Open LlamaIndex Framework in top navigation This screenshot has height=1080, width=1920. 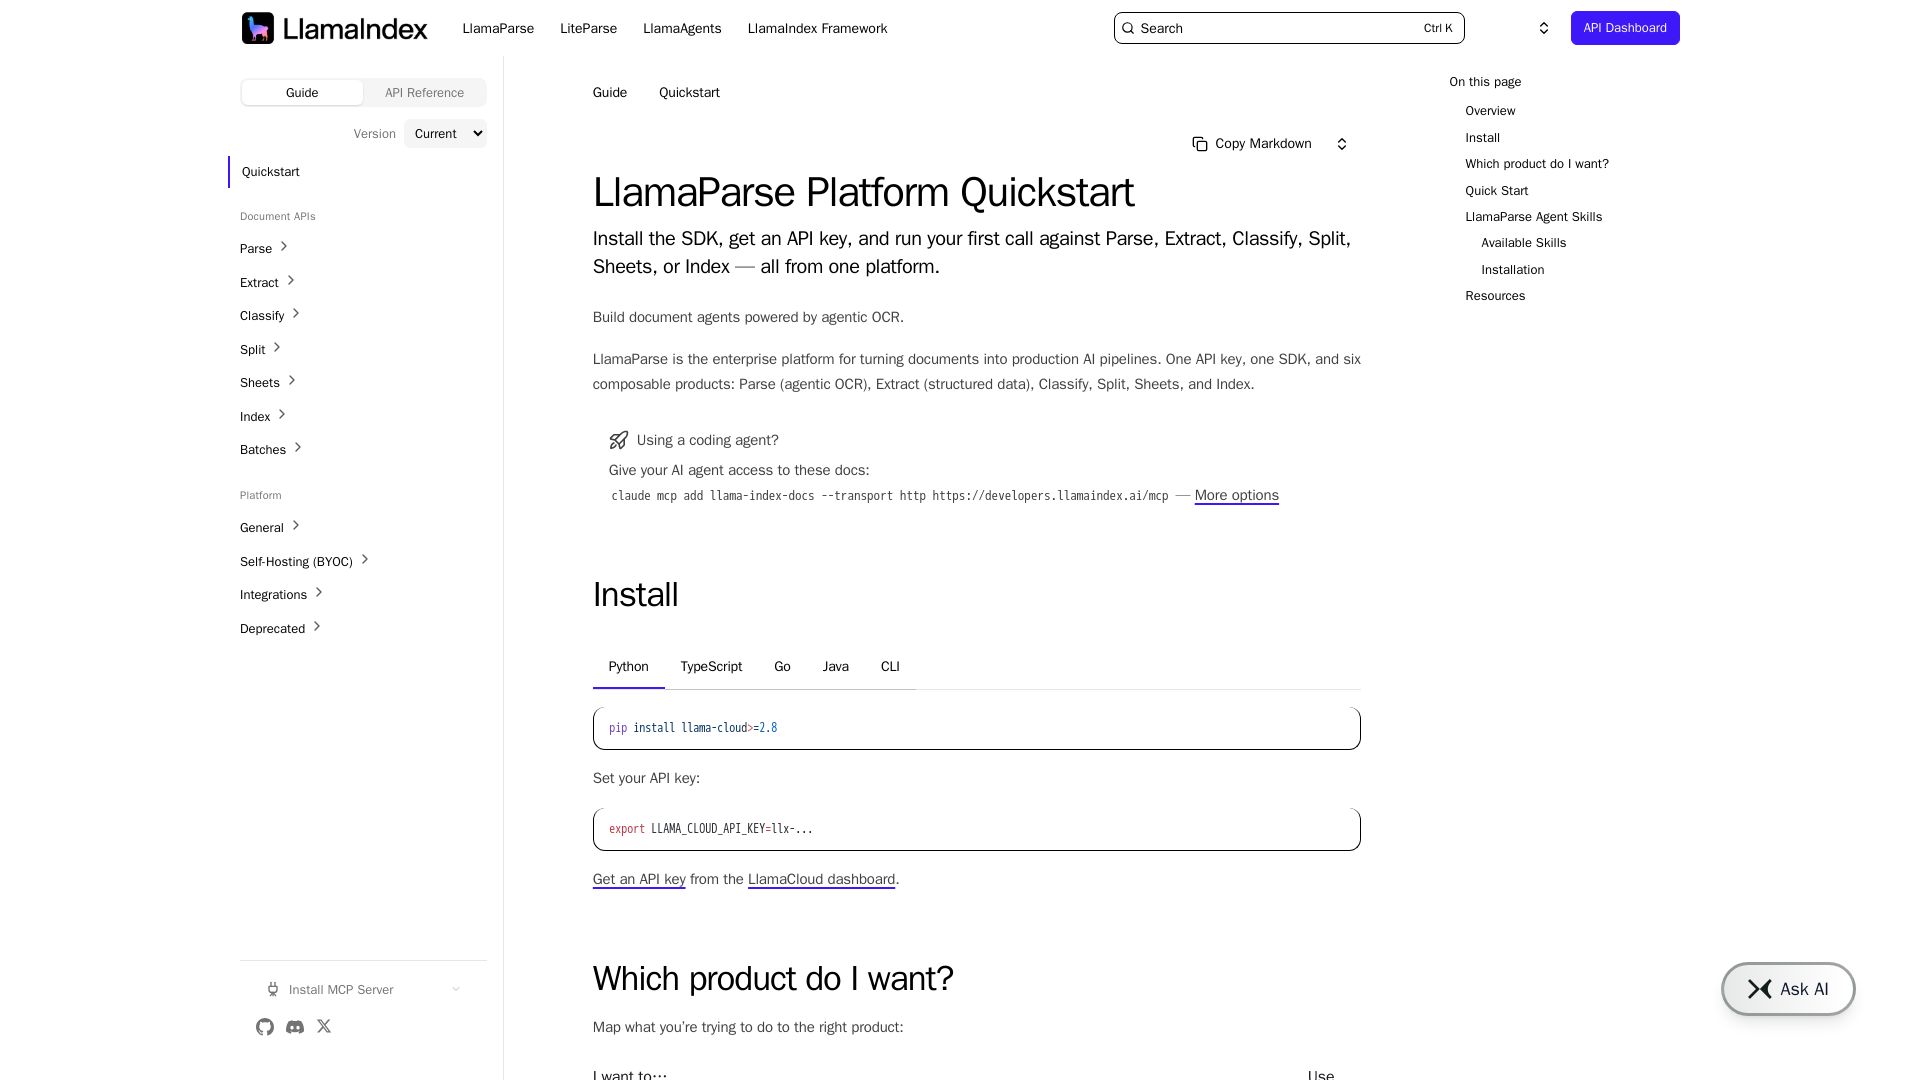click(x=817, y=28)
